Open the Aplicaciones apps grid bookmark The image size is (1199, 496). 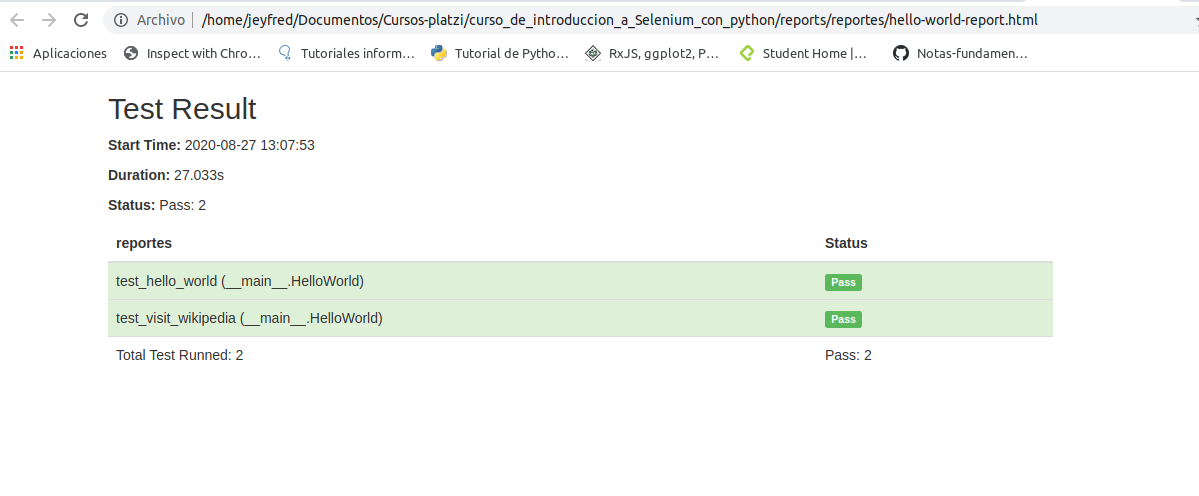(58, 53)
